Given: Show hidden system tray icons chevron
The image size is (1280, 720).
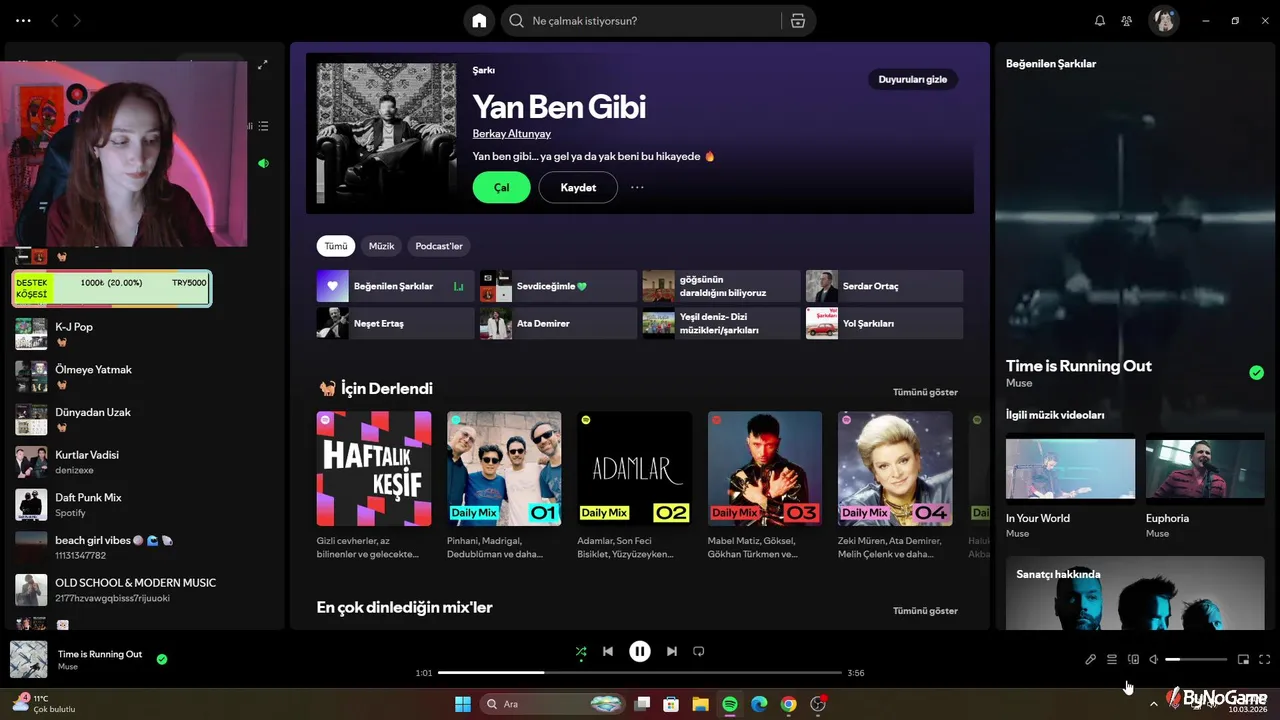Looking at the screenshot, I should click(1154, 704).
